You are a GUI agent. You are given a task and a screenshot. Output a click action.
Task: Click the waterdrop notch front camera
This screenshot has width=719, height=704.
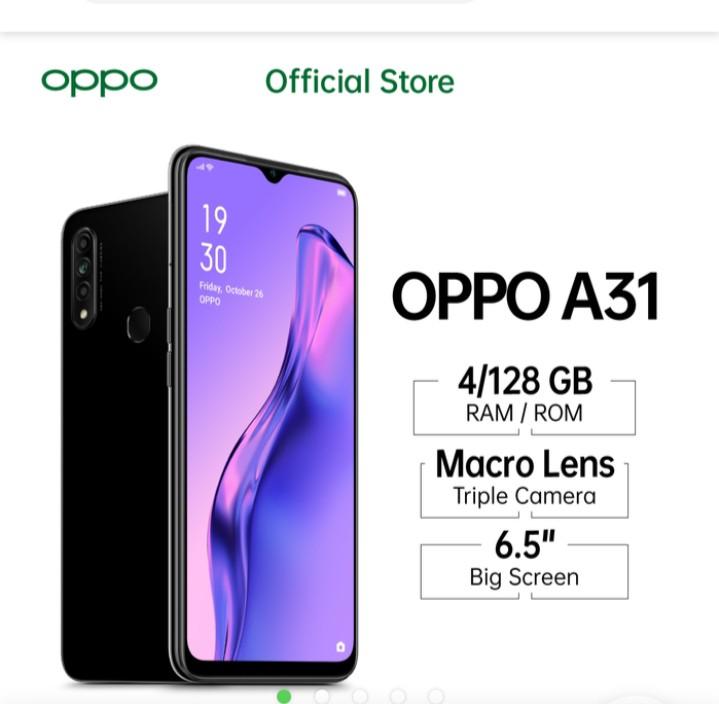(273, 174)
